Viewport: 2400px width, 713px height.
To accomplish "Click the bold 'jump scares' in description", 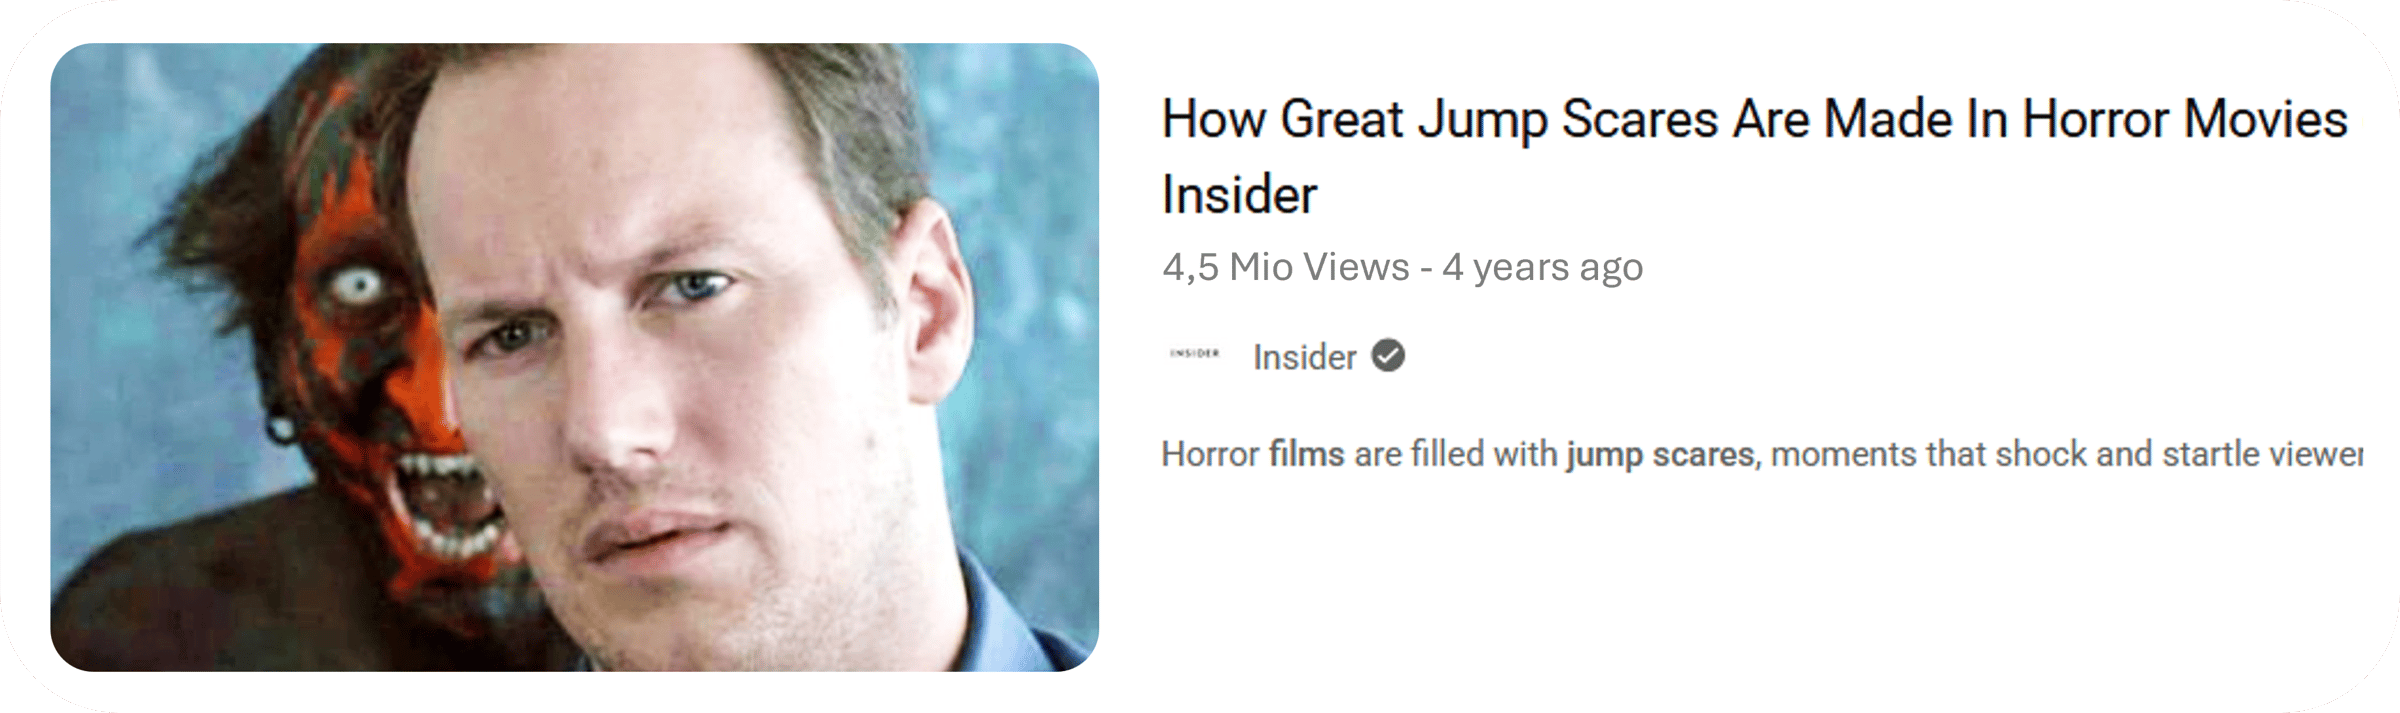I will (1661, 455).
